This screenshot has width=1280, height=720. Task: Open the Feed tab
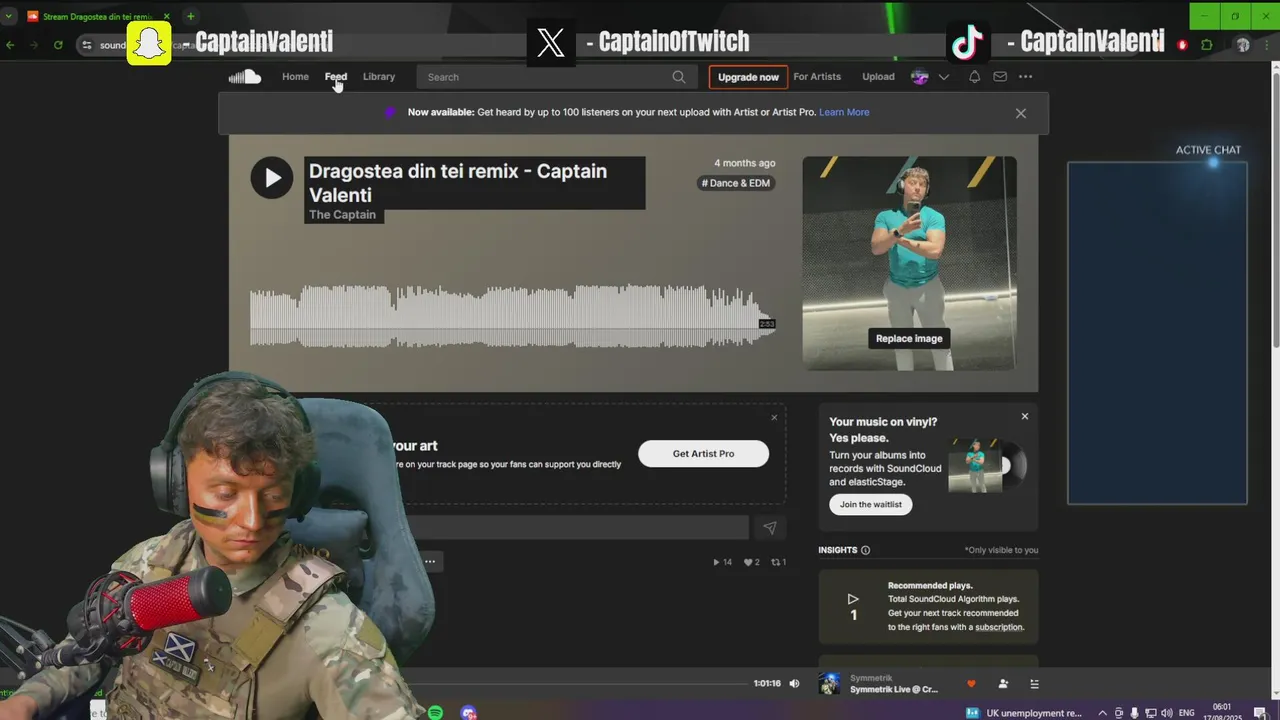tap(336, 77)
